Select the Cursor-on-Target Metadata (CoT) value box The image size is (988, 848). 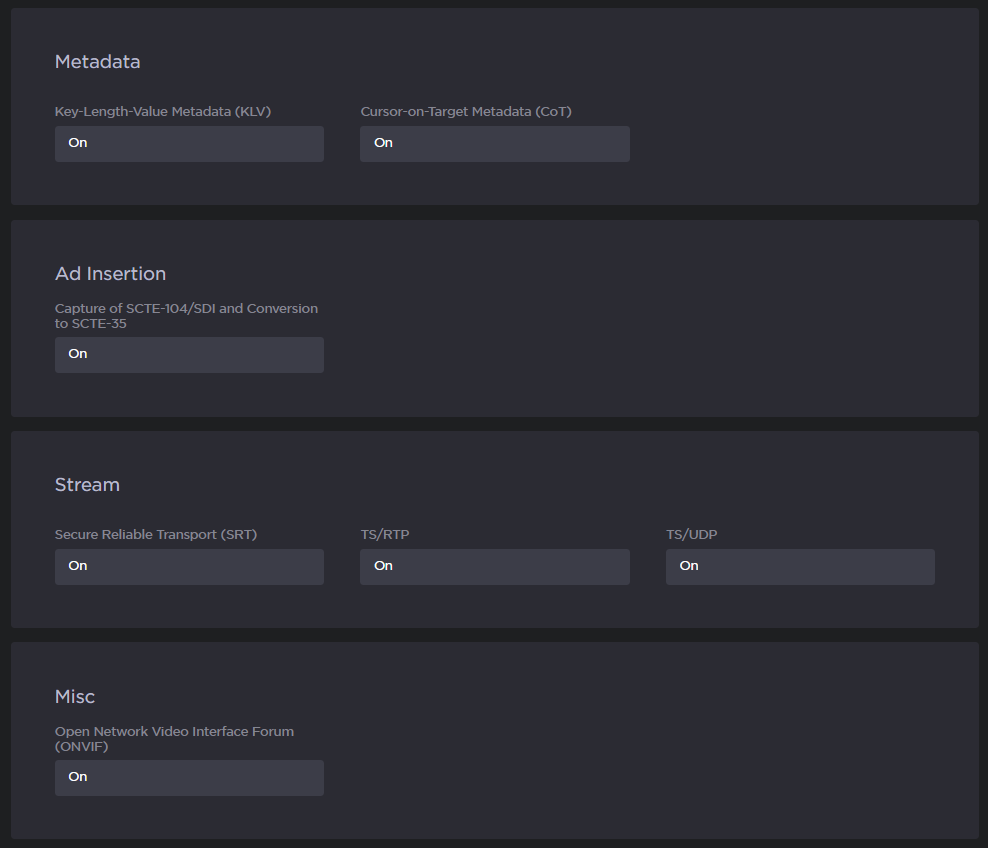coord(494,143)
